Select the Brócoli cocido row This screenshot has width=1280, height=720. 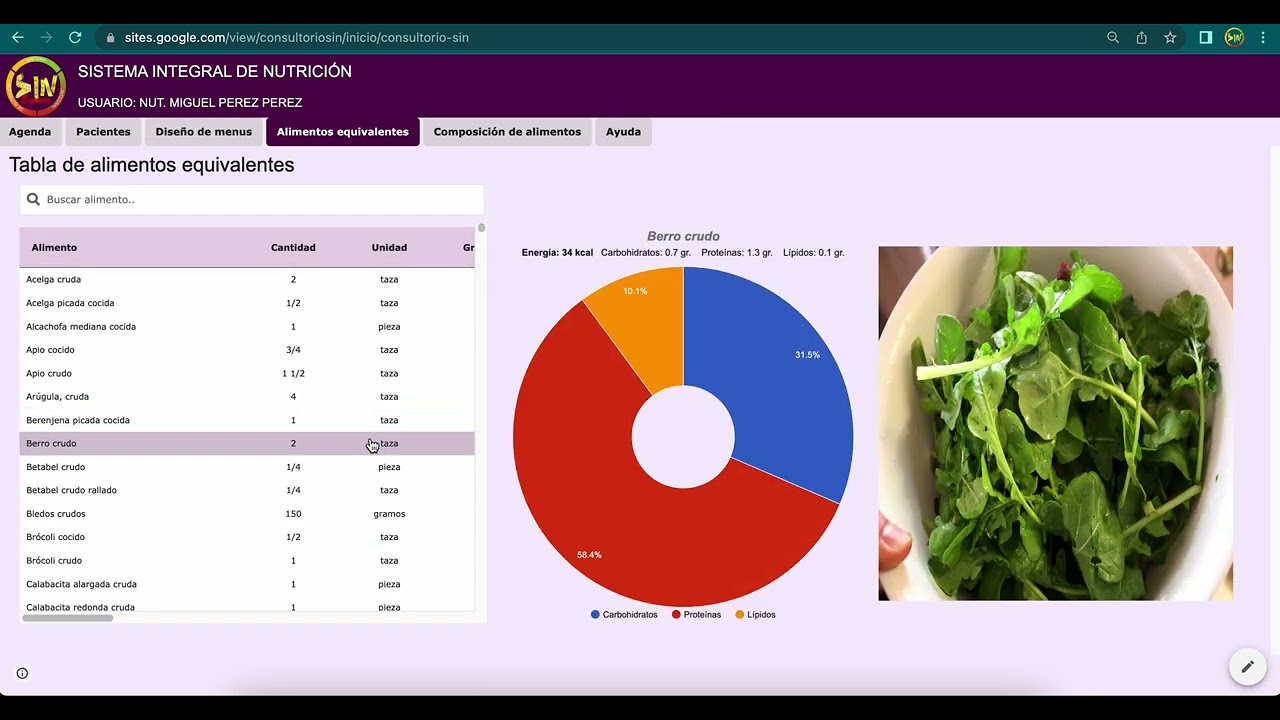point(247,537)
